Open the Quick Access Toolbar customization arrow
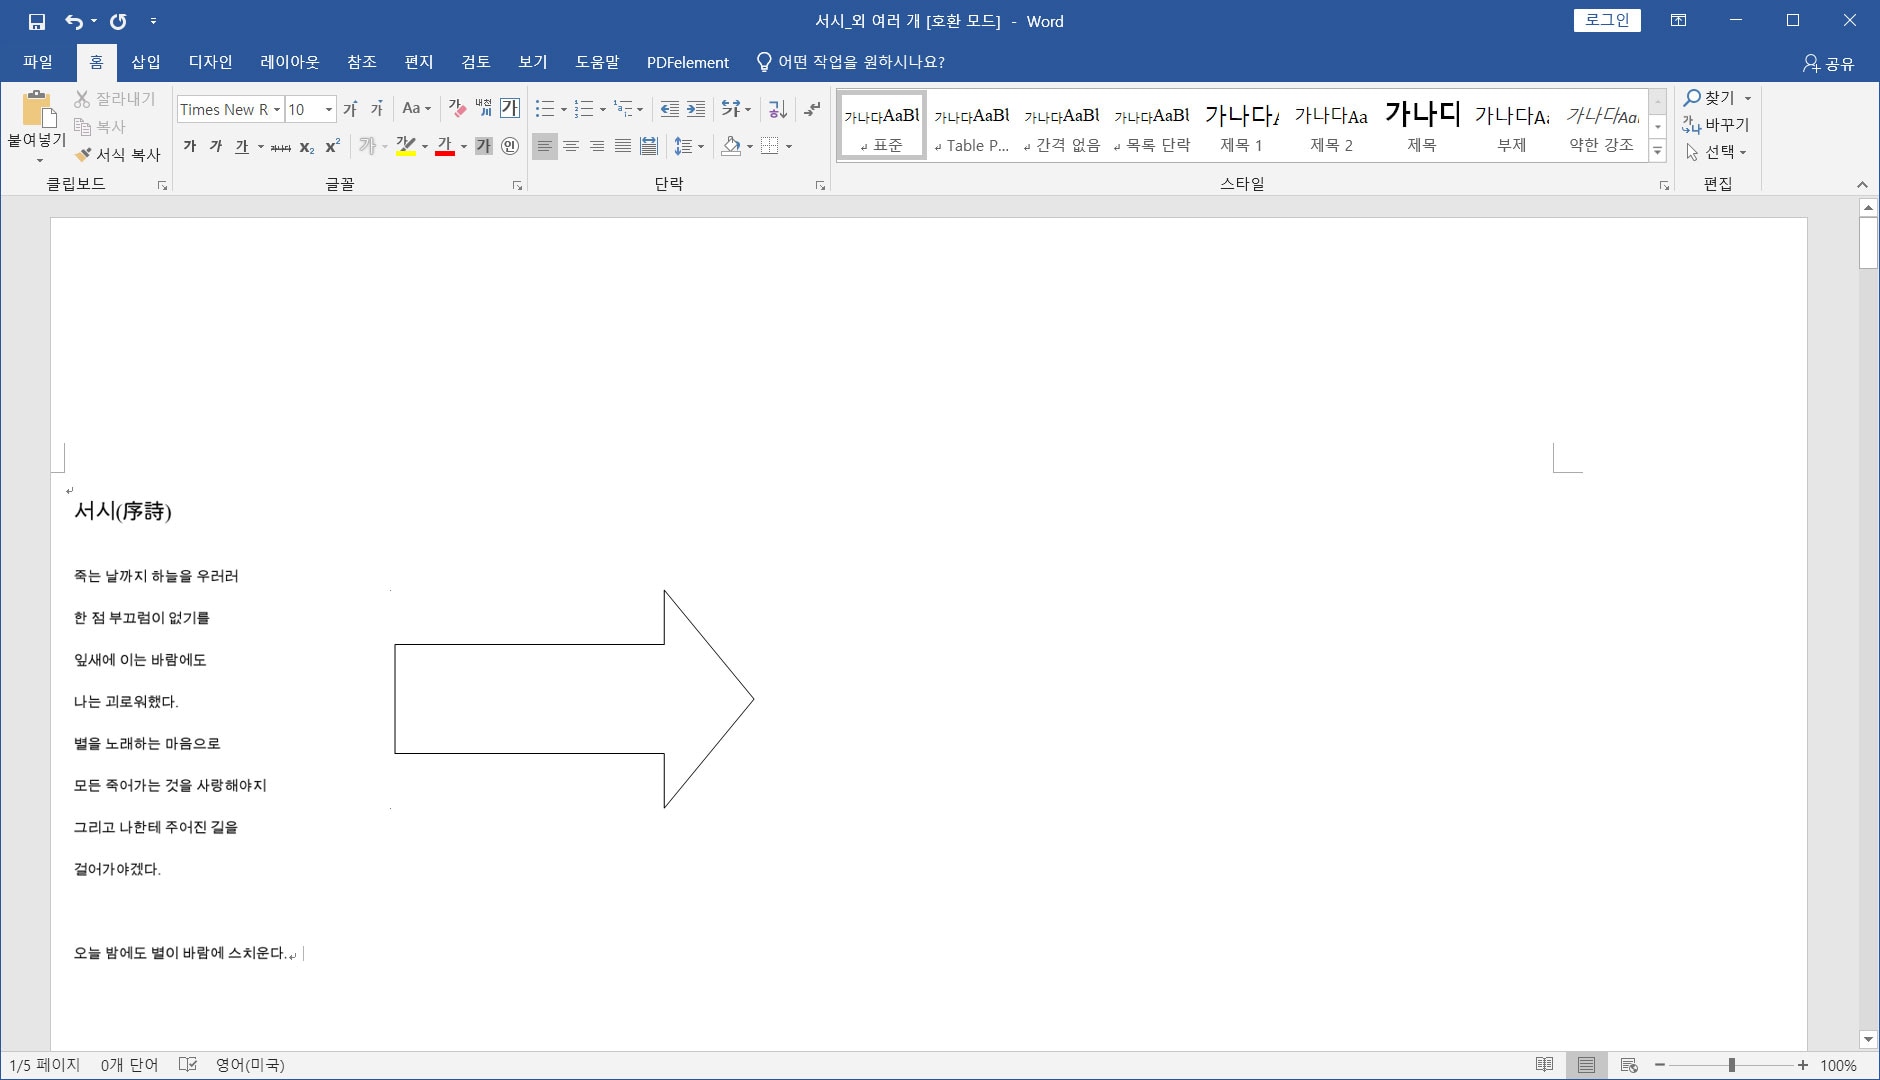 pyautogui.click(x=153, y=21)
